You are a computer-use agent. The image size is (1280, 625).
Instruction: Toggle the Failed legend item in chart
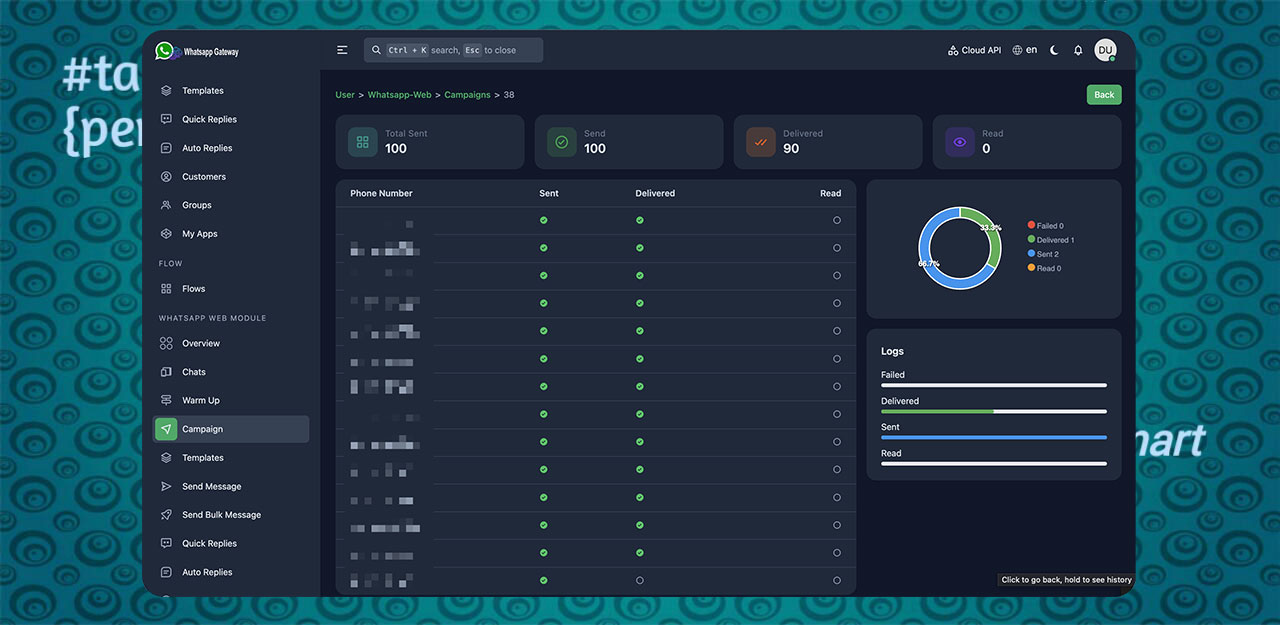click(1049, 226)
